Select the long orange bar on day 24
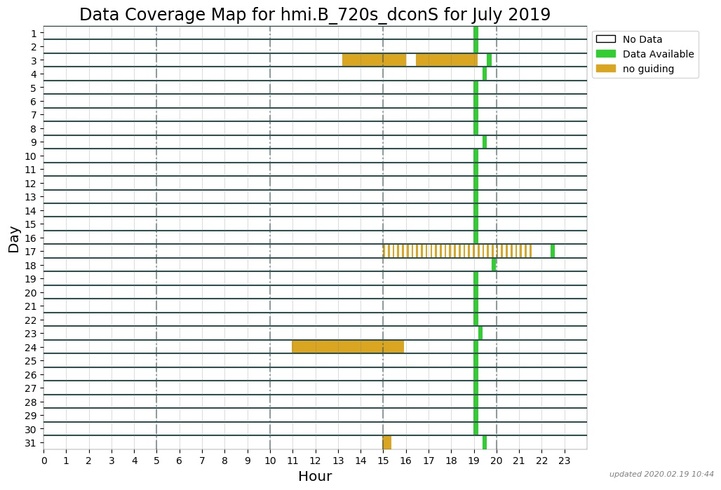Viewport: 721px width, 490px height. pos(348,347)
